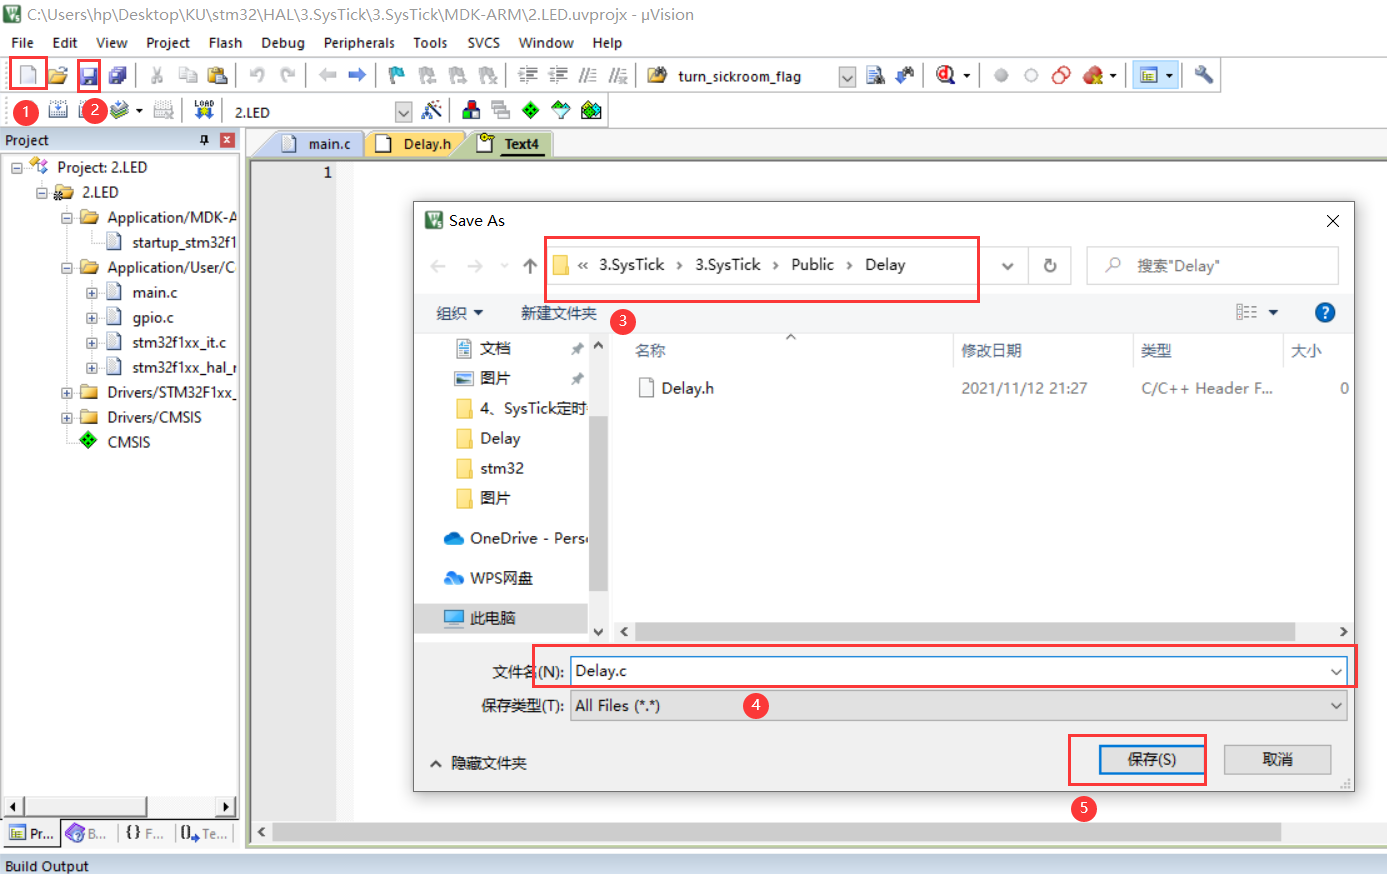Open the find text dropdown next to turn_sickroom_flag
1387x874 pixels.
coord(847,76)
